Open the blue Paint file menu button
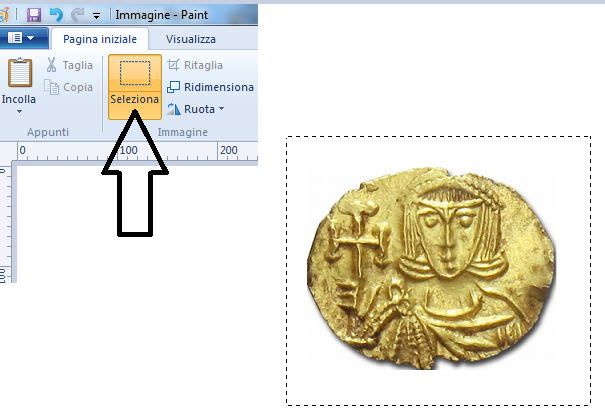This screenshot has width=605, height=411. tap(24, 38)
